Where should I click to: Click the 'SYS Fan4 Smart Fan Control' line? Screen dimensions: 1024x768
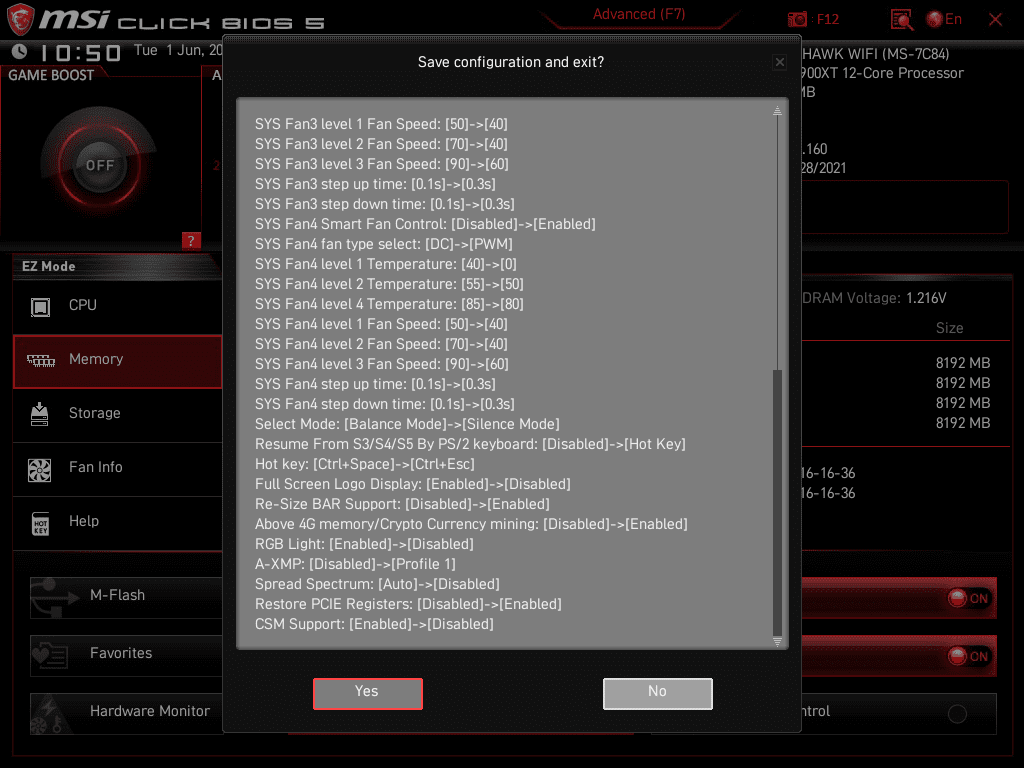click(x=425, y=224)
